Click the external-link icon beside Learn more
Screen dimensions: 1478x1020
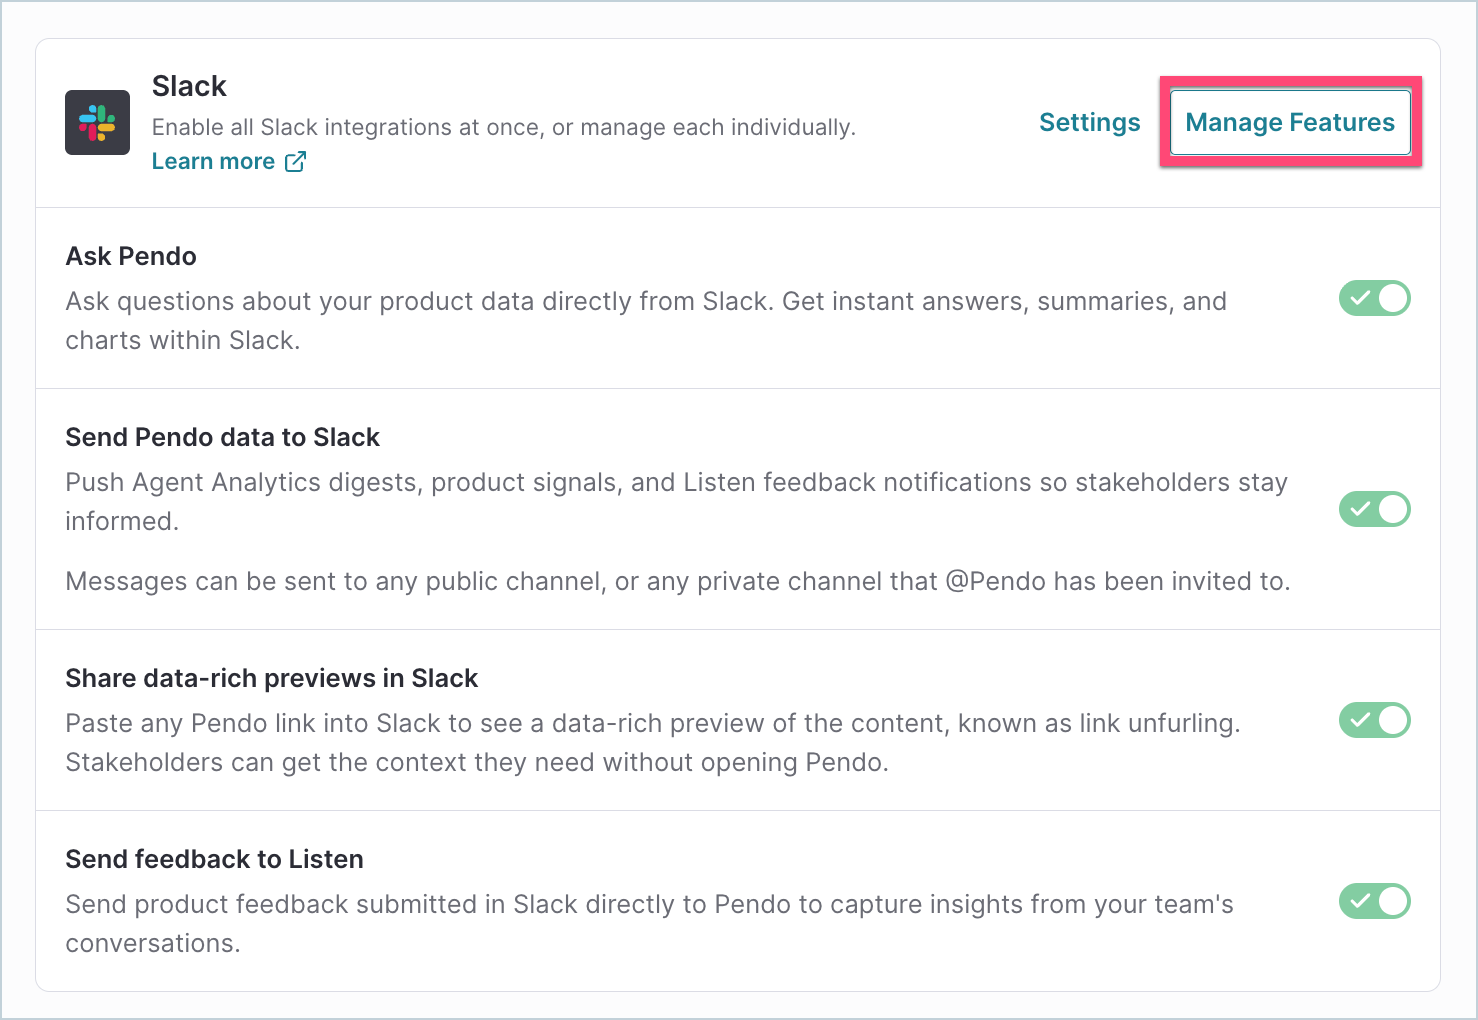(295, 161)
